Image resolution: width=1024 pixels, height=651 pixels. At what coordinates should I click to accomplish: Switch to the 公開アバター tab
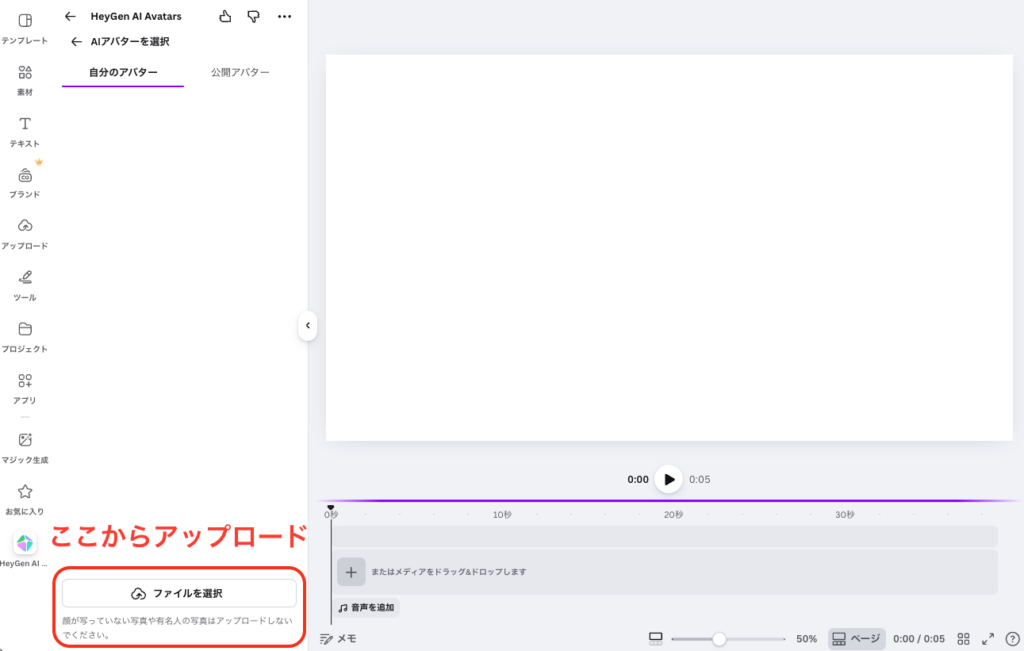(240, 72)
